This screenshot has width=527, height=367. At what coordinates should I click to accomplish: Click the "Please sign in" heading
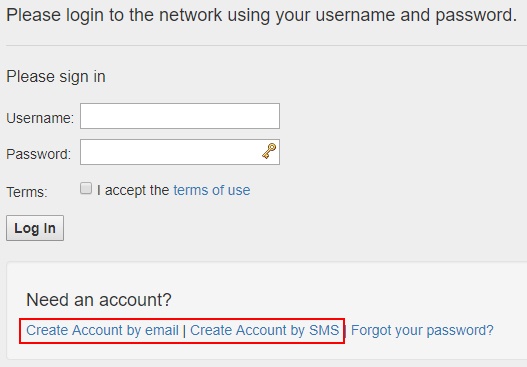[56, 77]
